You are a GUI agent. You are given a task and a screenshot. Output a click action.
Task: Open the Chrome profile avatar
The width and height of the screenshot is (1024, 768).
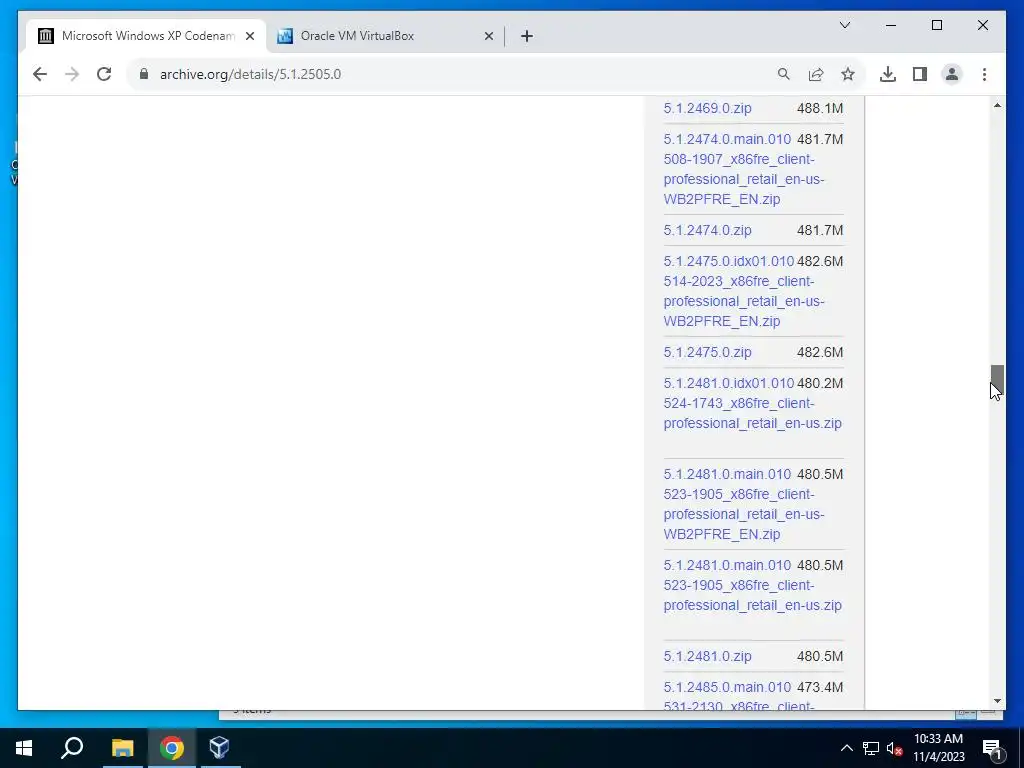point(952,74)
